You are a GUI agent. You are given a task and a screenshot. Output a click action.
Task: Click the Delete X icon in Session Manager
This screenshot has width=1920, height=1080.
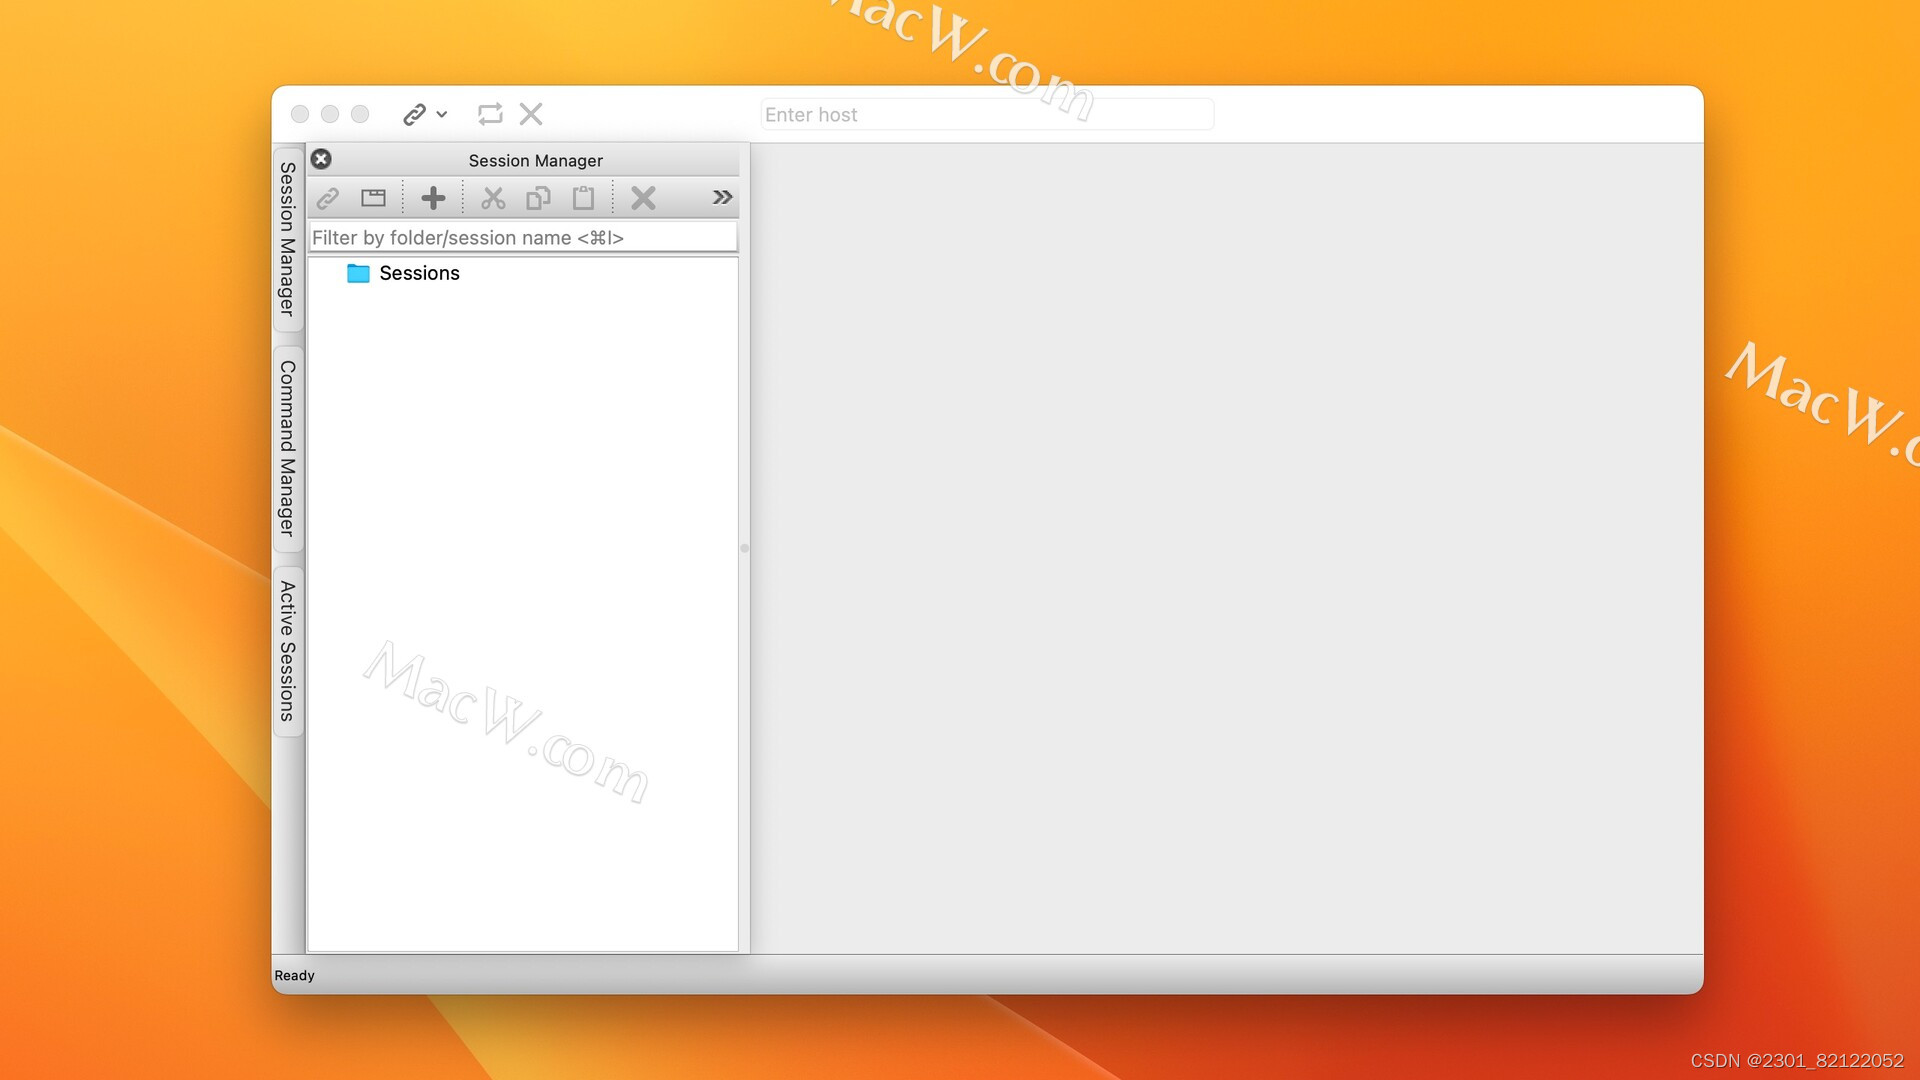(x=643, y=197)
